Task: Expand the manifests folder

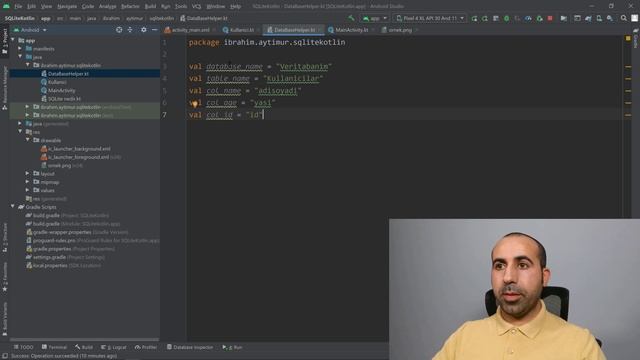Action: (20, 49)
